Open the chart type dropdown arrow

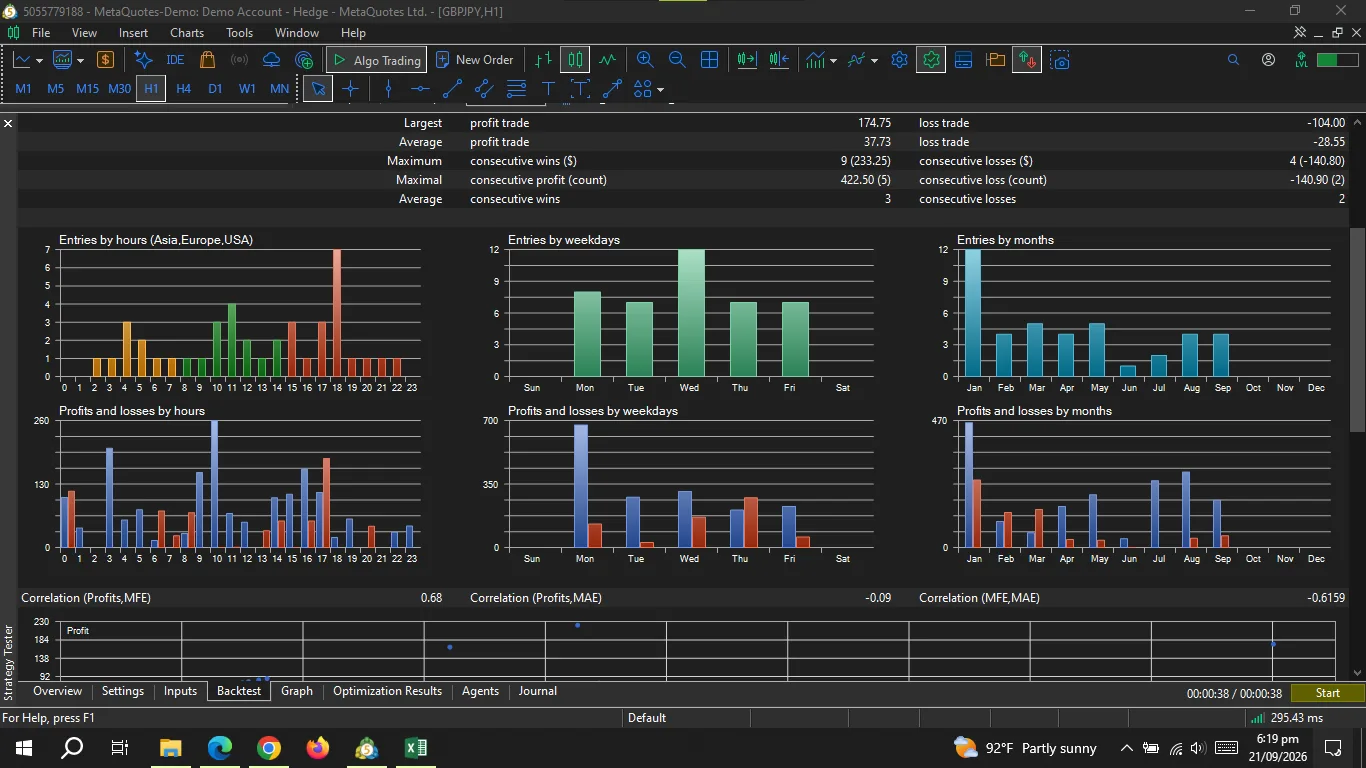[x=39, y=61]
